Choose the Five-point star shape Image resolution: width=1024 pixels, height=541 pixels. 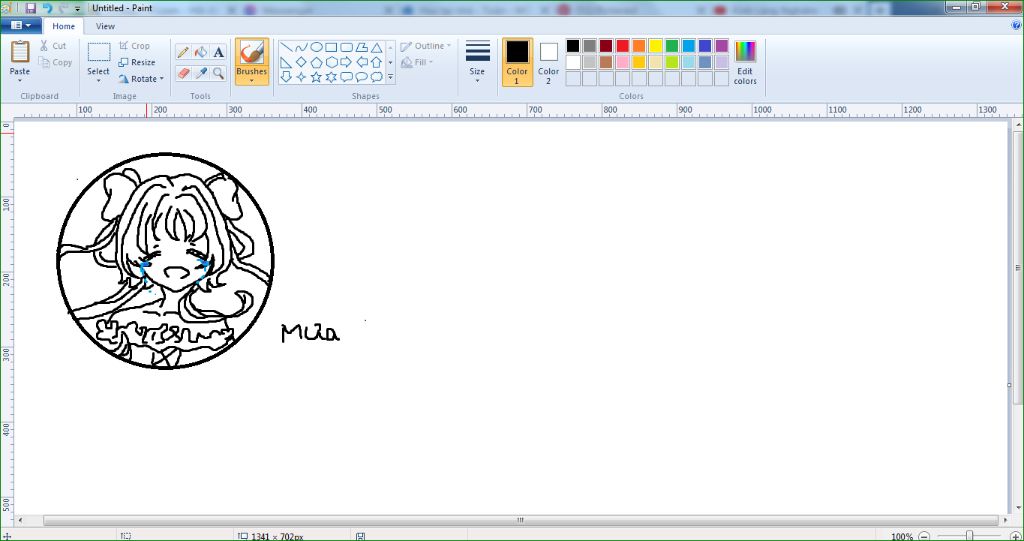pos(316,77)
